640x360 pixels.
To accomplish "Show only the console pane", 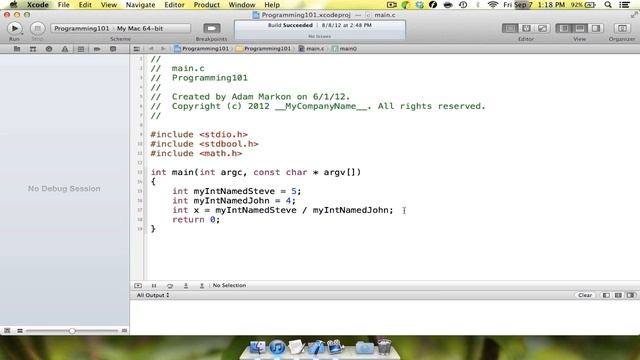I will pyautogui.click(x=631, y=295).
